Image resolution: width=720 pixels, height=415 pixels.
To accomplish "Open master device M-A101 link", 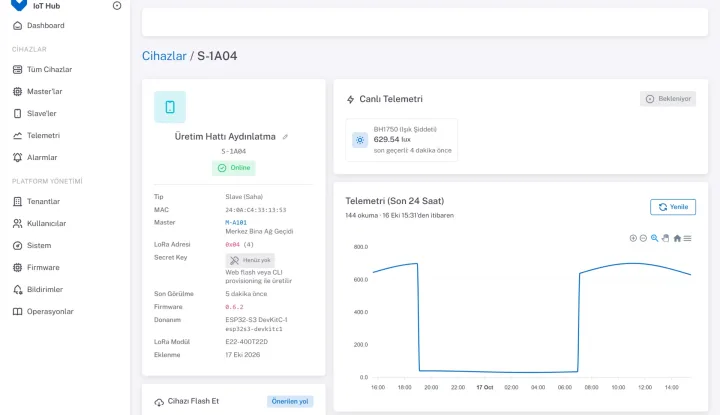I will click(x=236, y=223).
